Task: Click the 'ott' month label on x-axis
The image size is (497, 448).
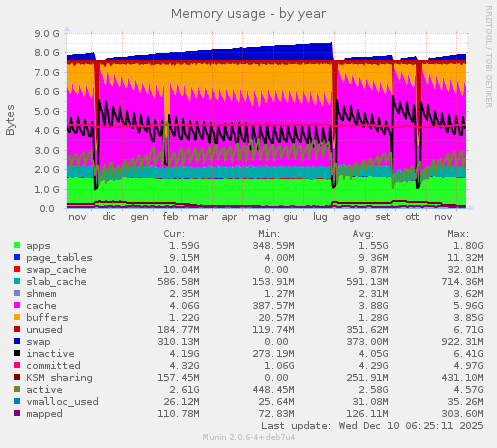Action: (412, 217)
